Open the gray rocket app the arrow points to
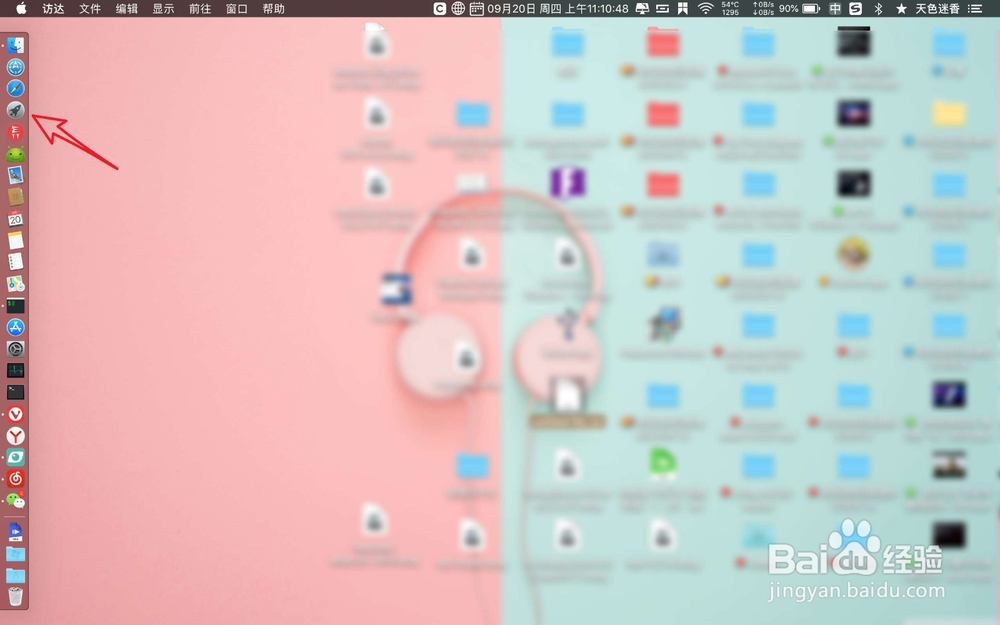Viewport: 1000px width, 625px height. tap(14, 108)
